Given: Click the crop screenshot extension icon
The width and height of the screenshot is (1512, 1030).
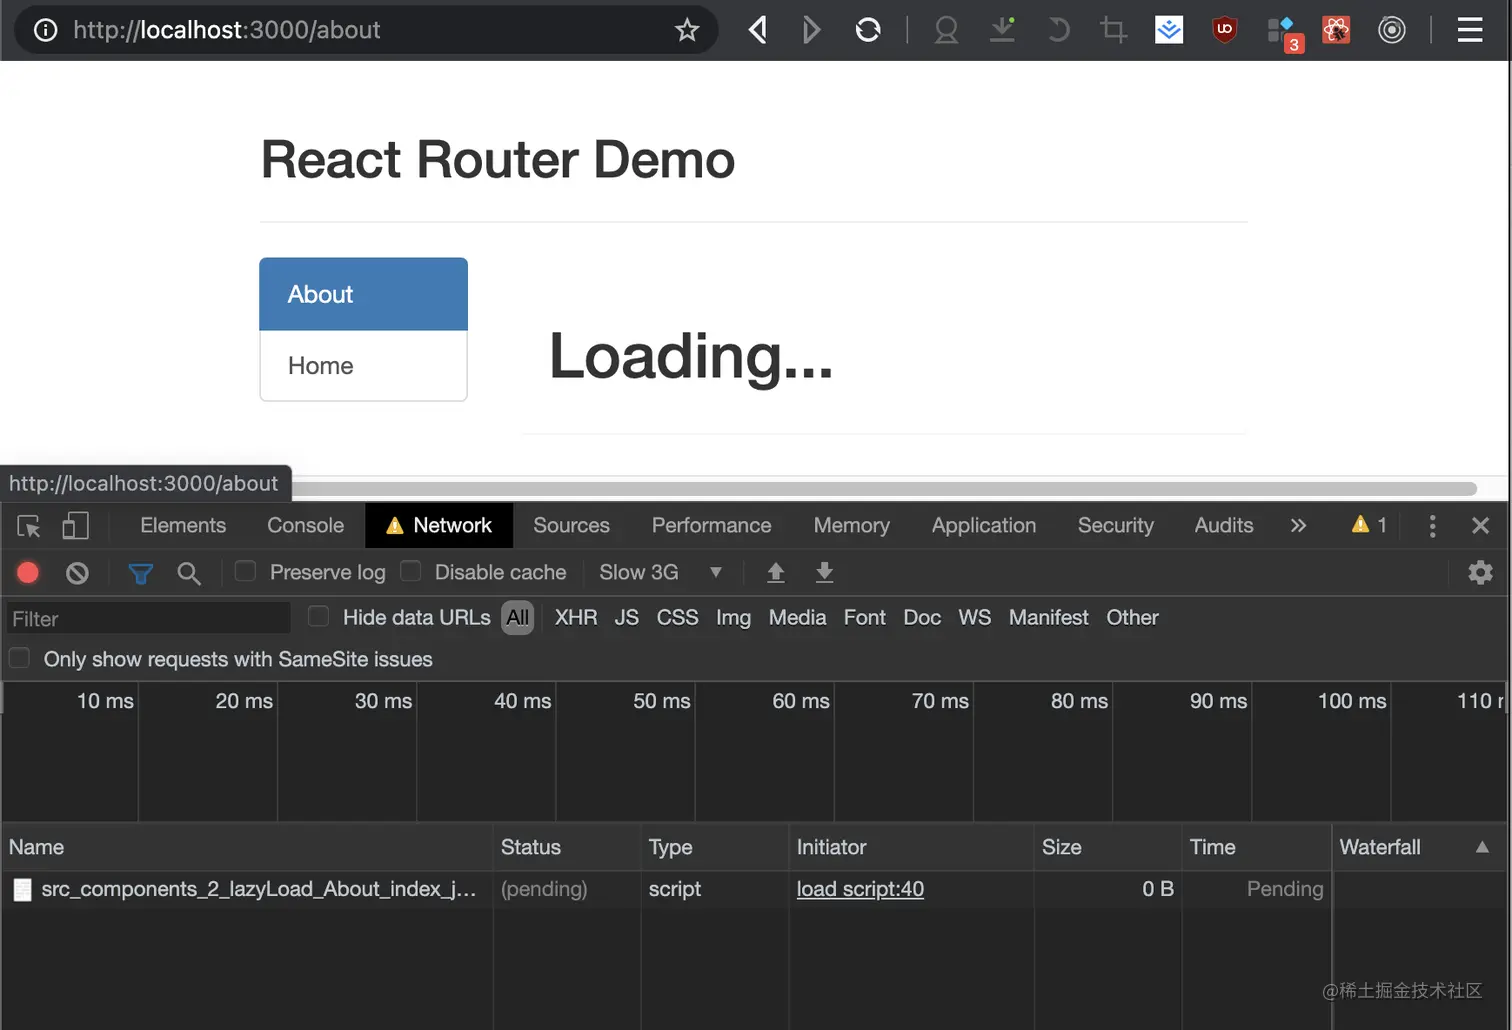Looking at the screenshot, I should coord(1113,30).
